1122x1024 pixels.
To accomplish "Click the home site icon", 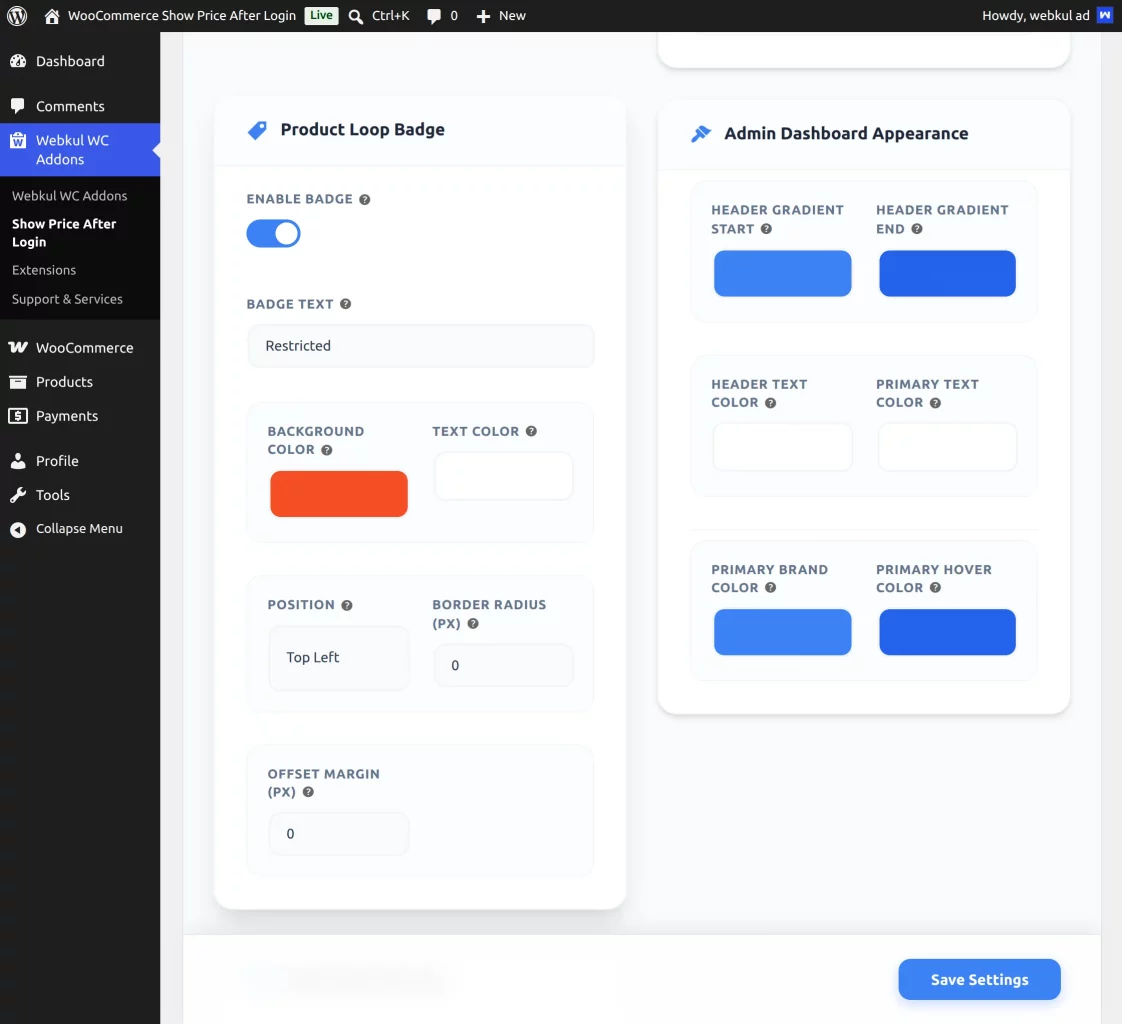I will pyautogui.click(x=52, y=16).
